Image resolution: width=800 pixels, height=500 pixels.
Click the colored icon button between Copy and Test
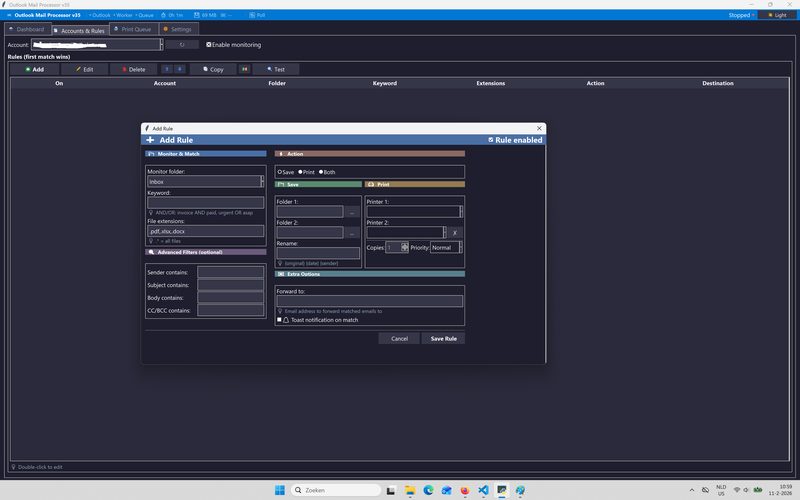coord(244,69)
